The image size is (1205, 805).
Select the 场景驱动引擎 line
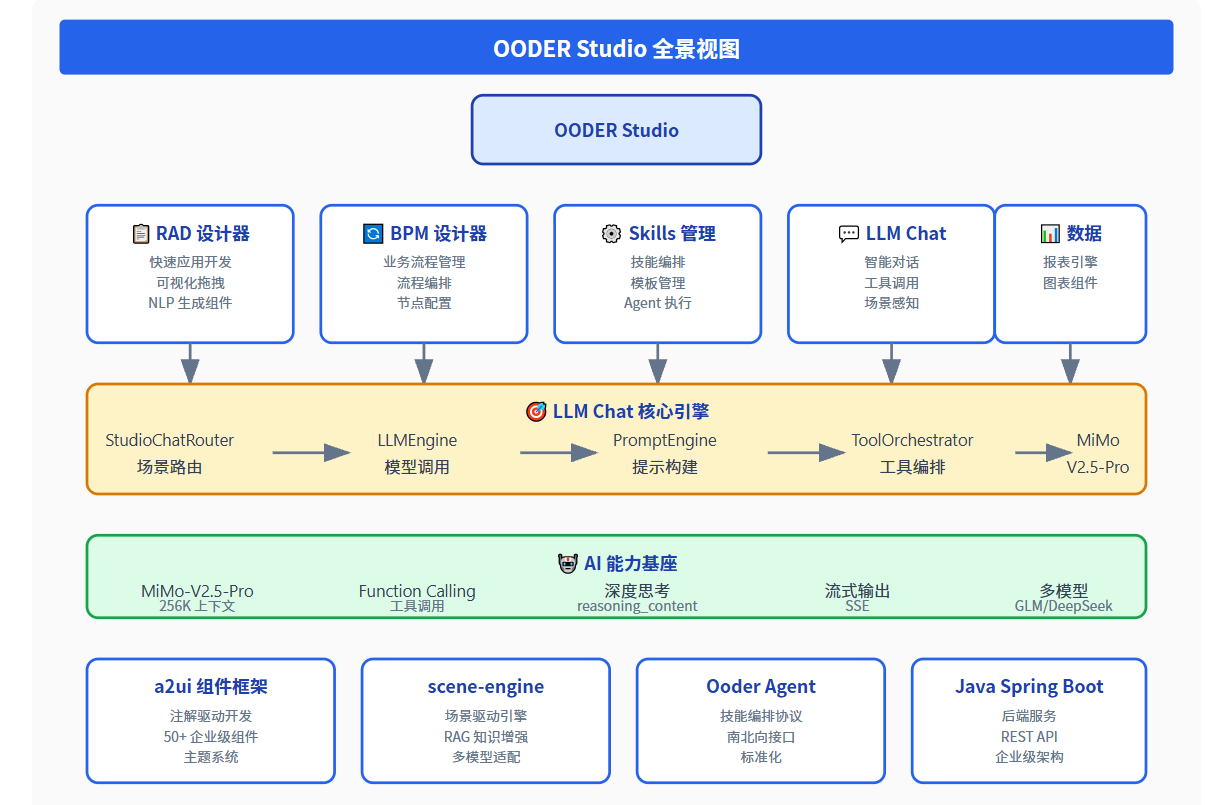point(486,716)
